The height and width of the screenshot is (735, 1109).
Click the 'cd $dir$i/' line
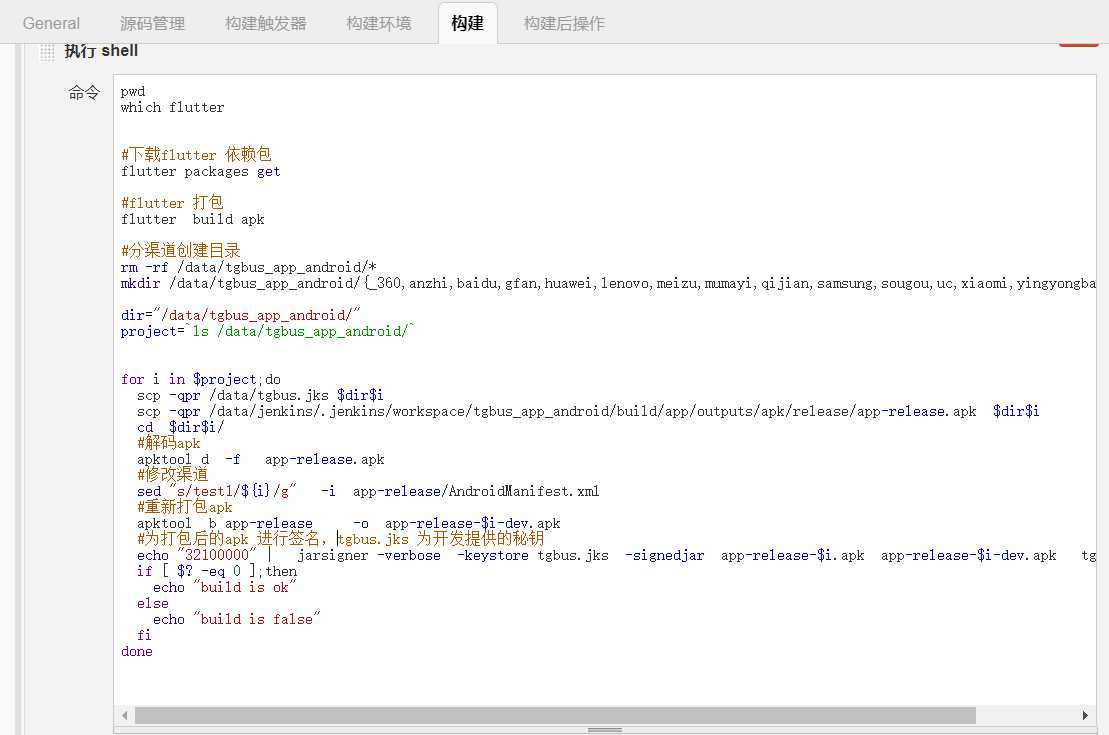(180, 427)
